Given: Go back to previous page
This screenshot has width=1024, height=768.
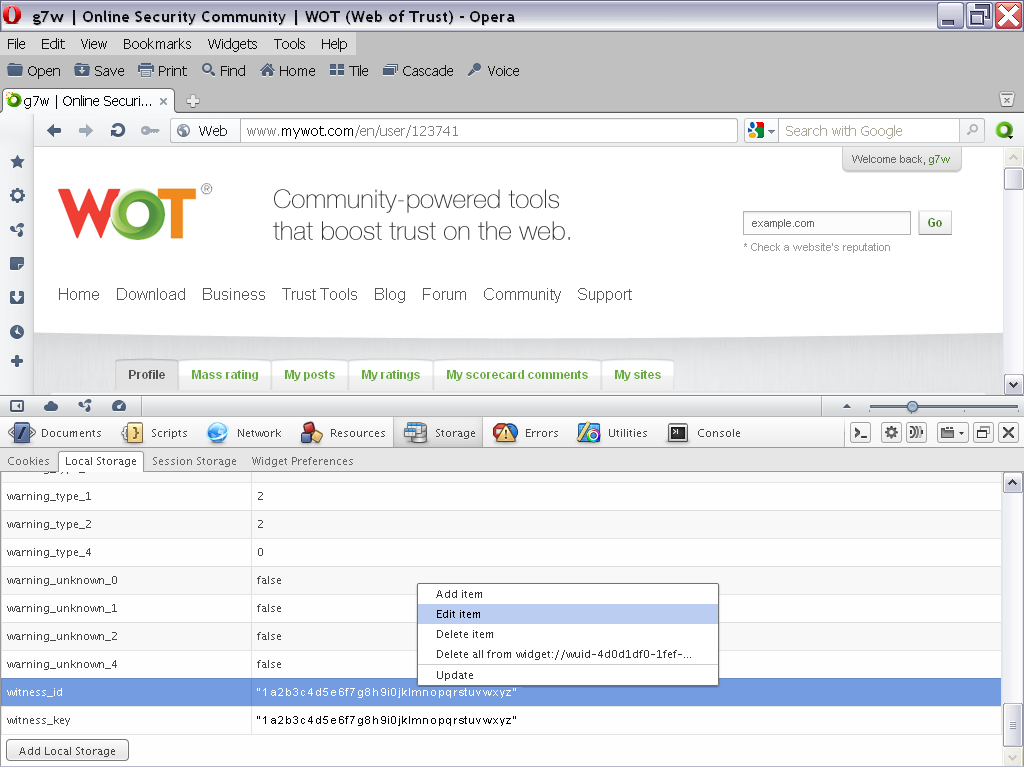Looking at the screenshot, I should 54,131.
